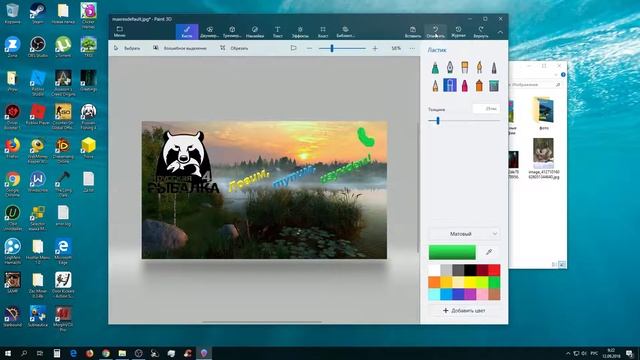Click the 58% zoom percentage field

(396, 48)
